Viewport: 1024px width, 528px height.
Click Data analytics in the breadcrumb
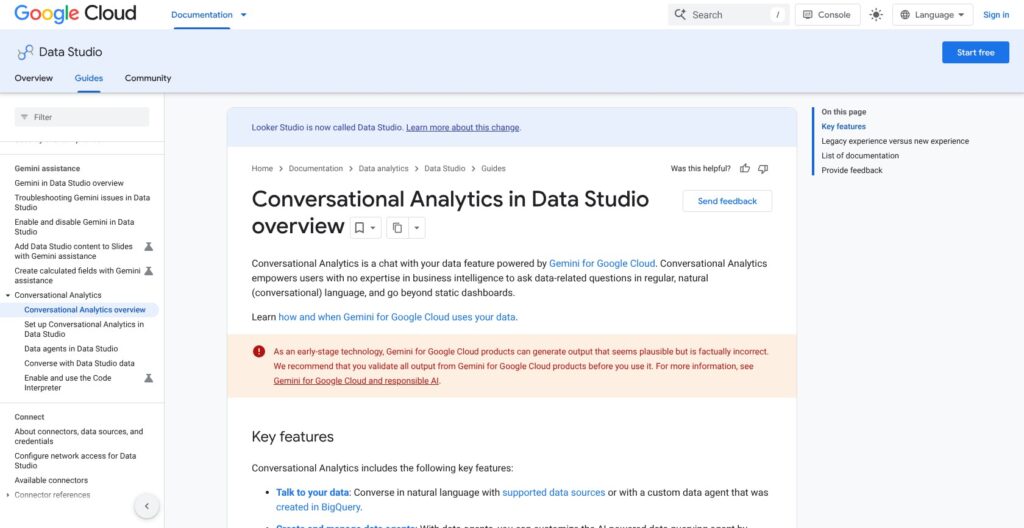(383, 169)
